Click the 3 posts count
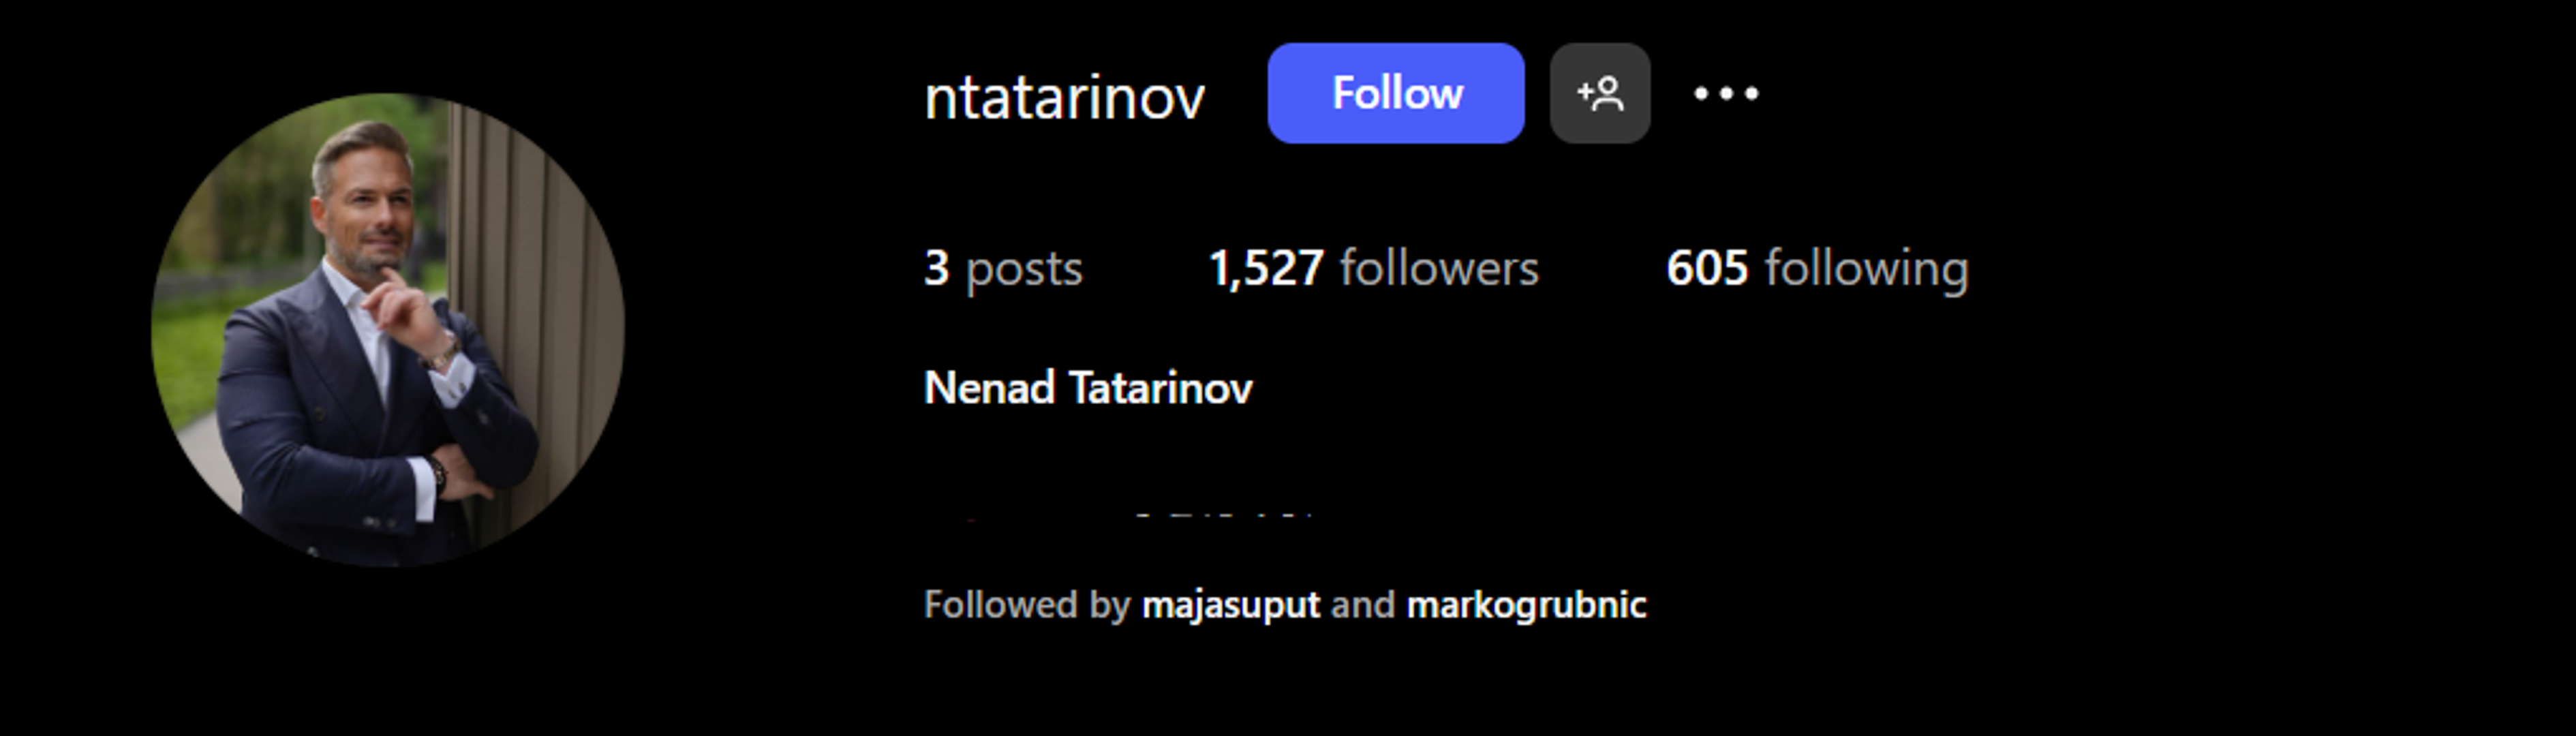This screenshot has width=2576, height=736. [x=1003, y=268]
